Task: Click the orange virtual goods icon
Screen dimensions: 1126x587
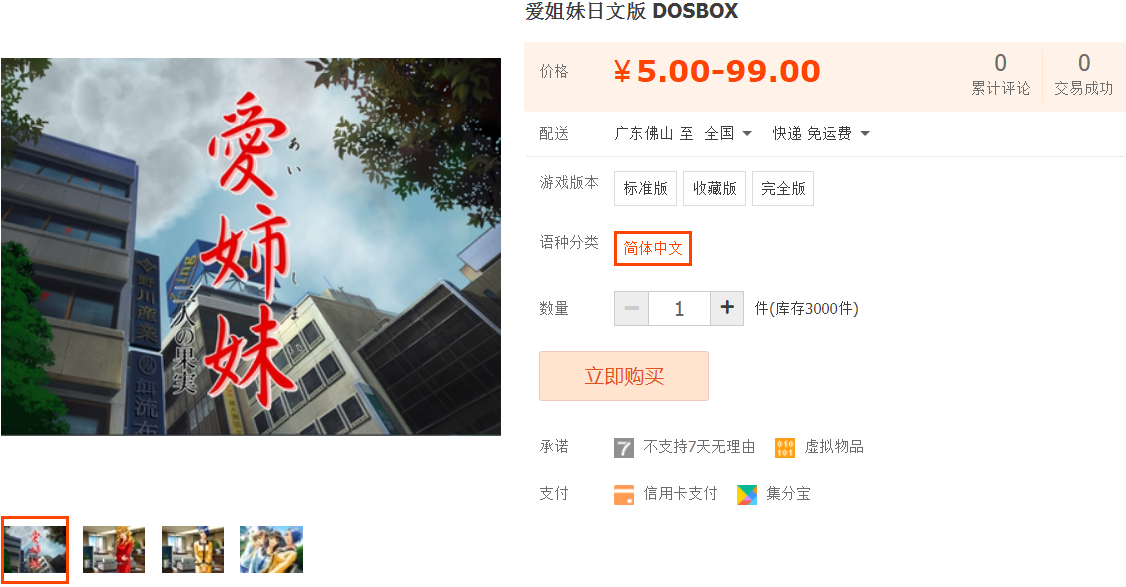Action: tap(785, 448)
